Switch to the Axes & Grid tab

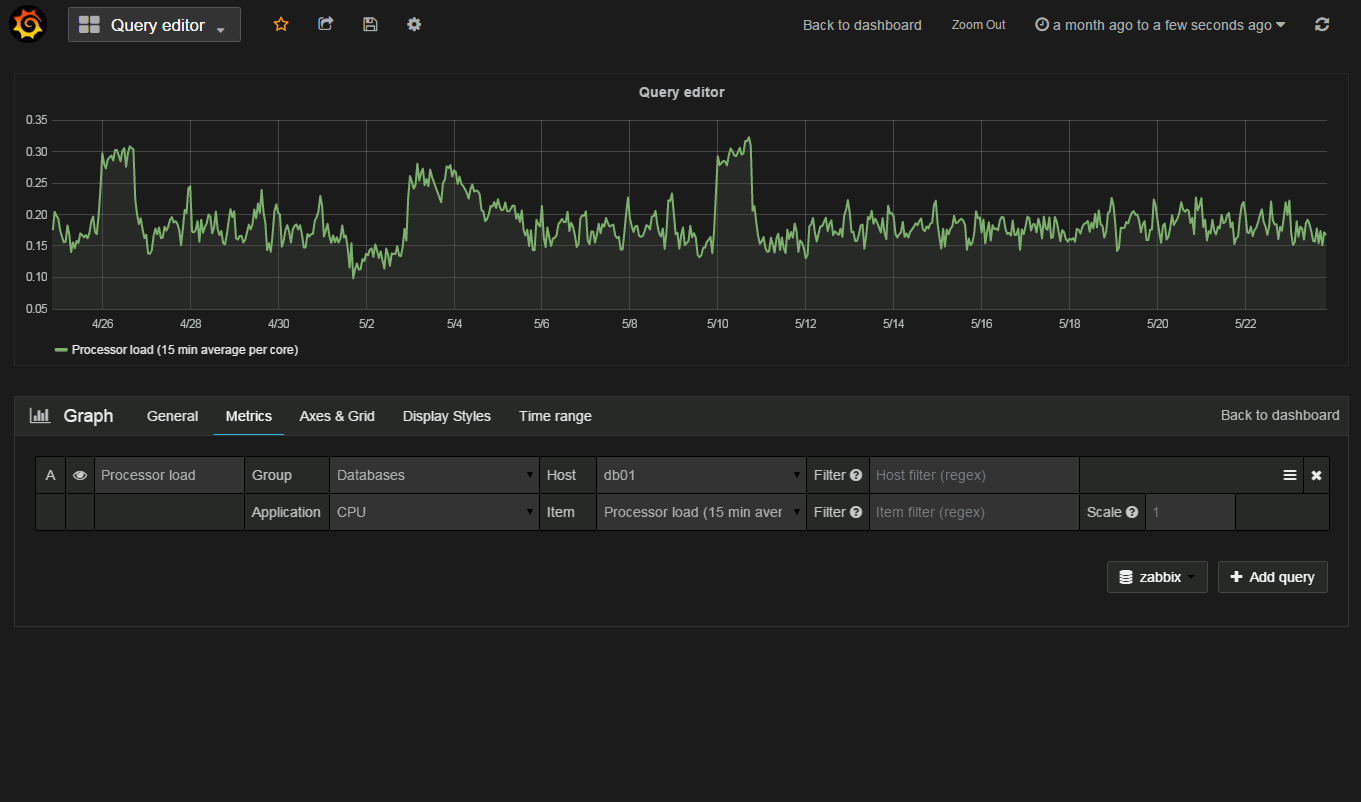click(337, 416)
